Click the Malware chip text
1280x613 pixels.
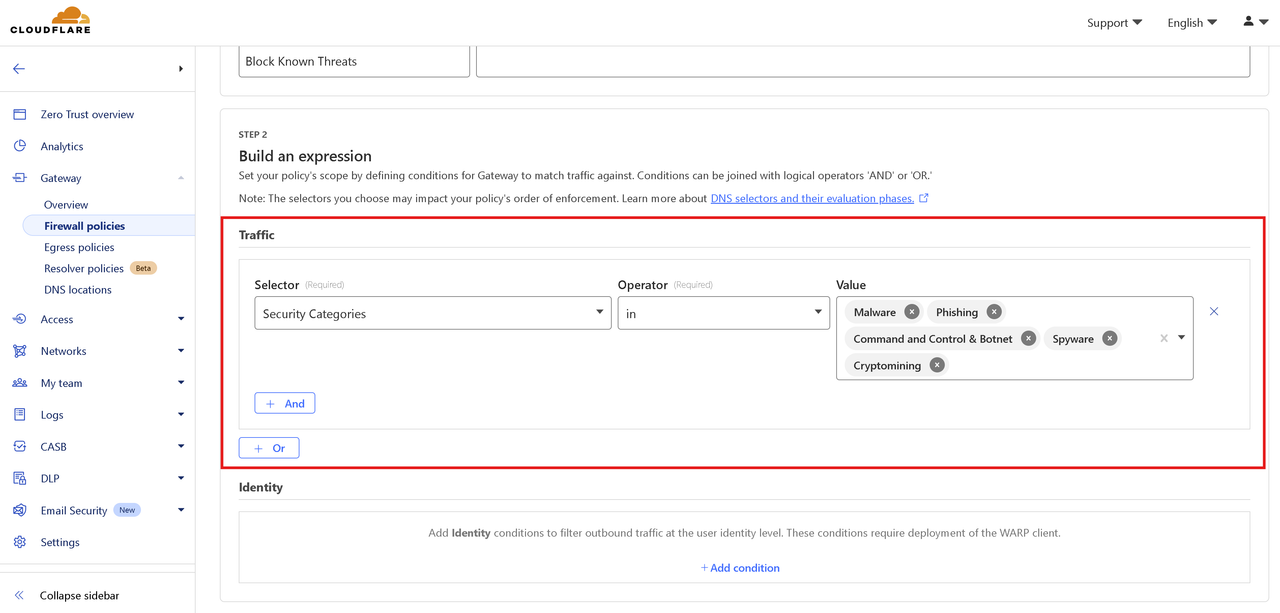point(875,312)
